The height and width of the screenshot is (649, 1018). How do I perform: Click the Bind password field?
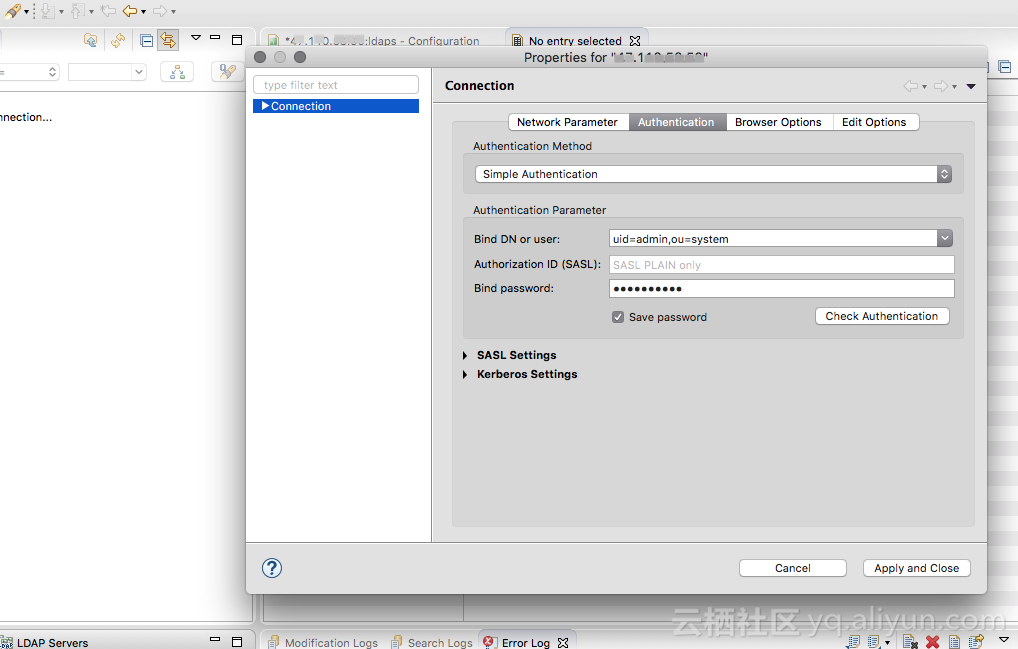click(782, 289)
